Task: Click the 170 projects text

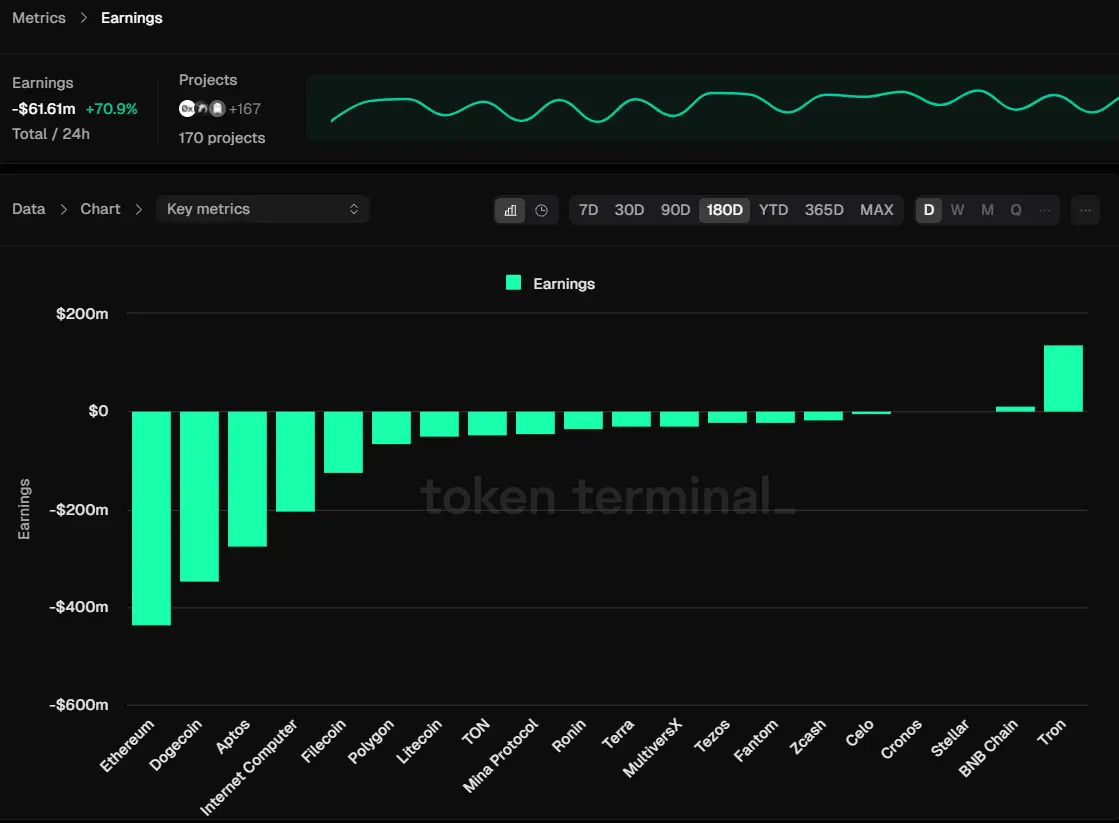Action: click(x=222, y=138)
